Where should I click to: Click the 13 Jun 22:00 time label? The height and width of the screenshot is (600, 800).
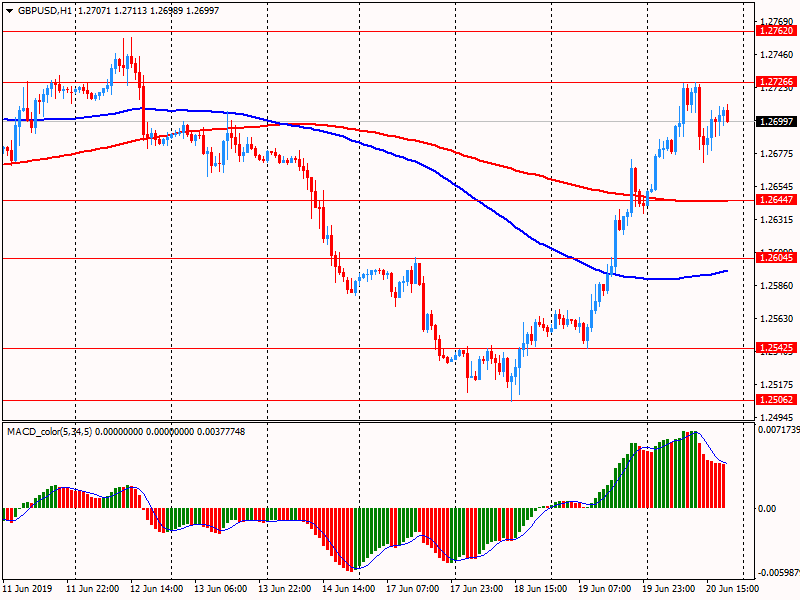284,589
